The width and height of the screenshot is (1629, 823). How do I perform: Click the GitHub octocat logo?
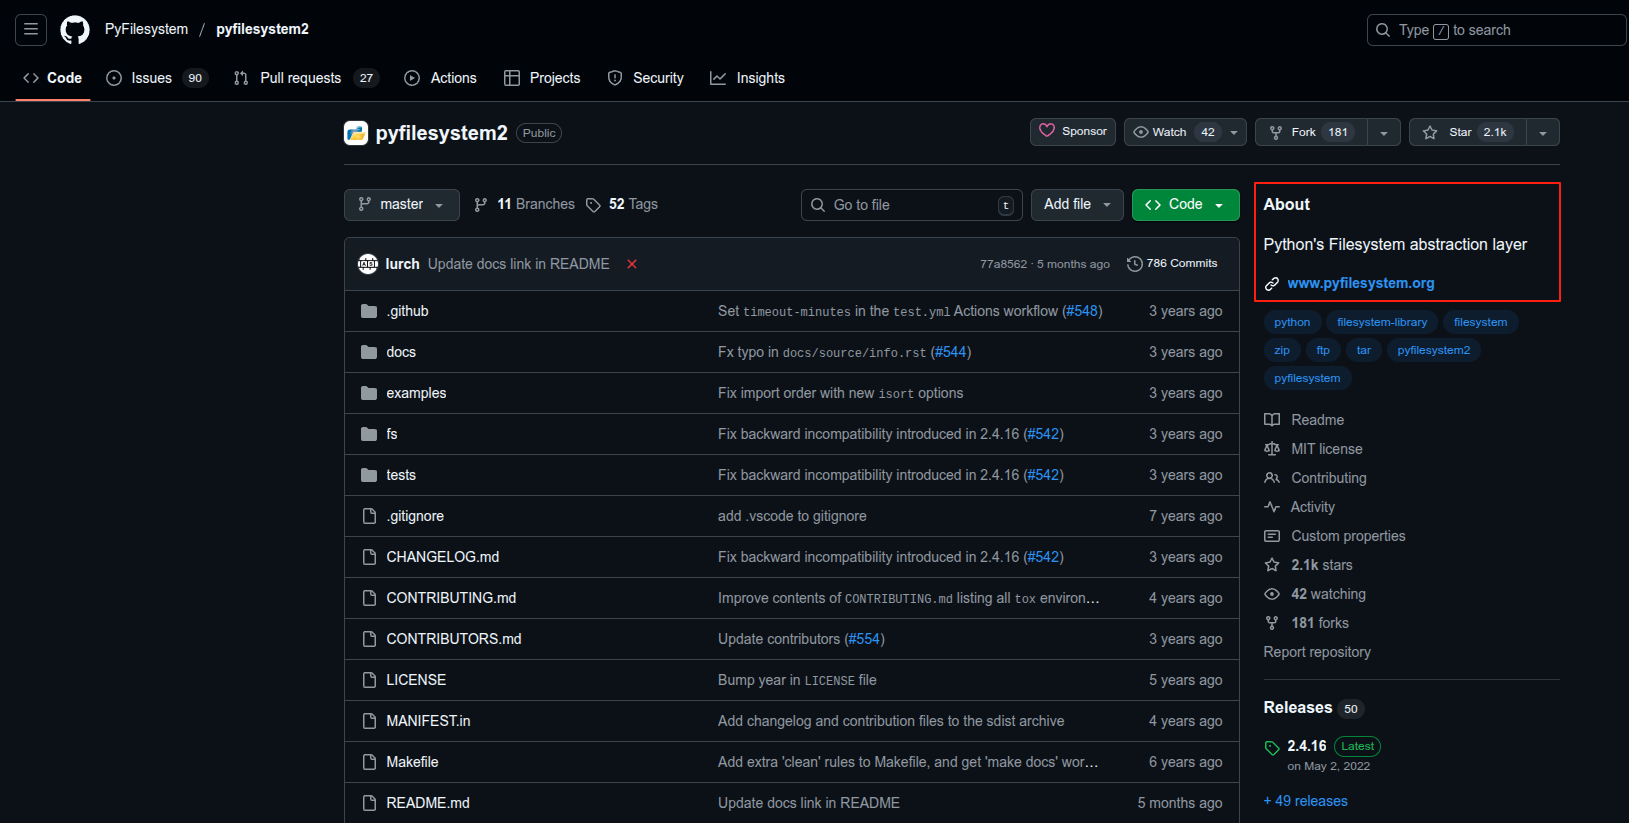point(75,30)
